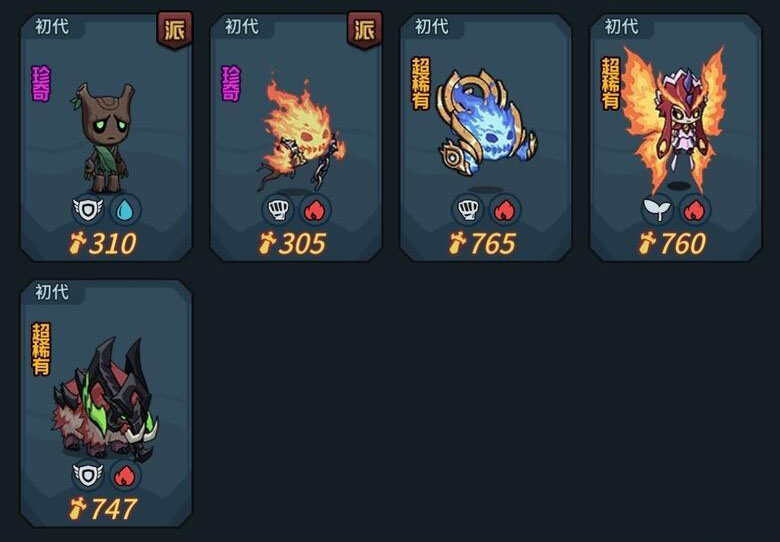Click the fire icon on the 765 card
780x542 pixels.
505,209
